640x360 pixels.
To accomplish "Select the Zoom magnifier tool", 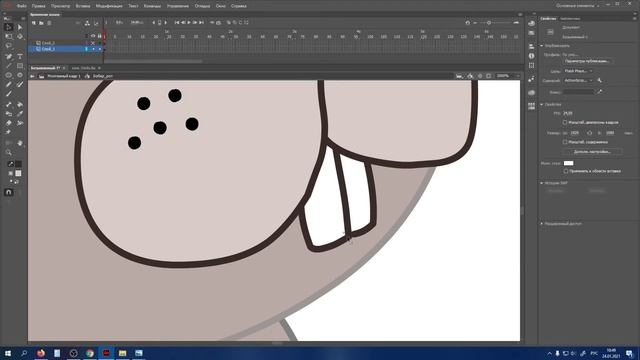I will click(9, 153).
